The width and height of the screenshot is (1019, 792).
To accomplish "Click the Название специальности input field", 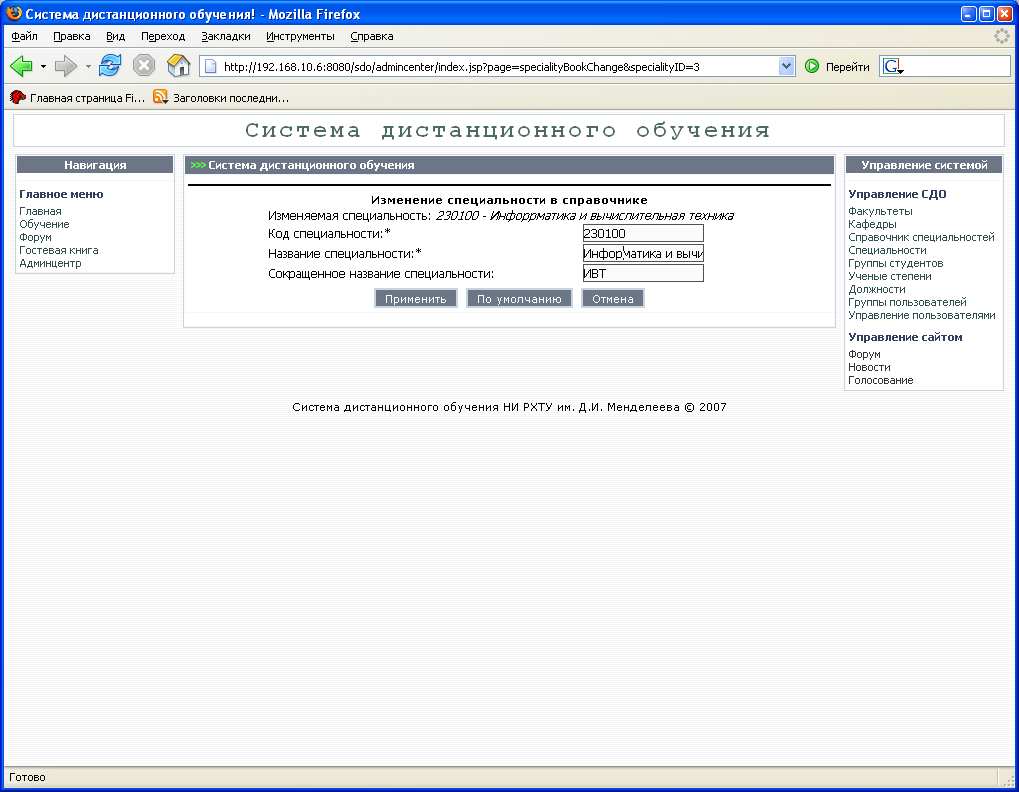I will click(643, 253).
